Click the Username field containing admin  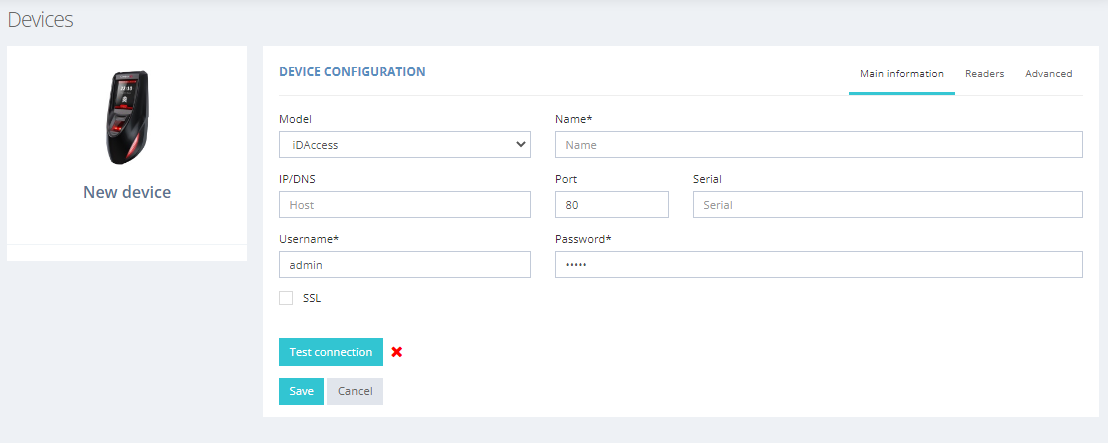click(405, 265)
